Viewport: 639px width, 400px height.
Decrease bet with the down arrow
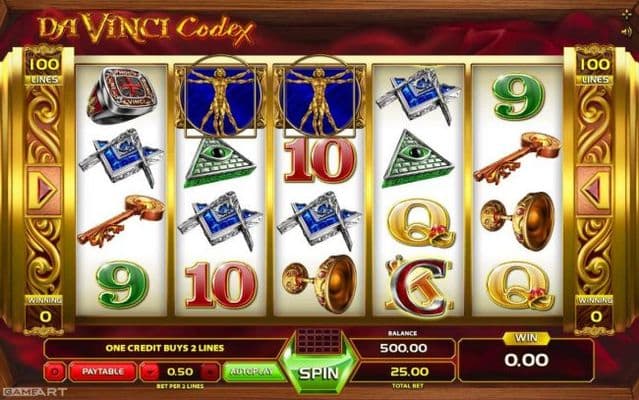coord(150,372)
